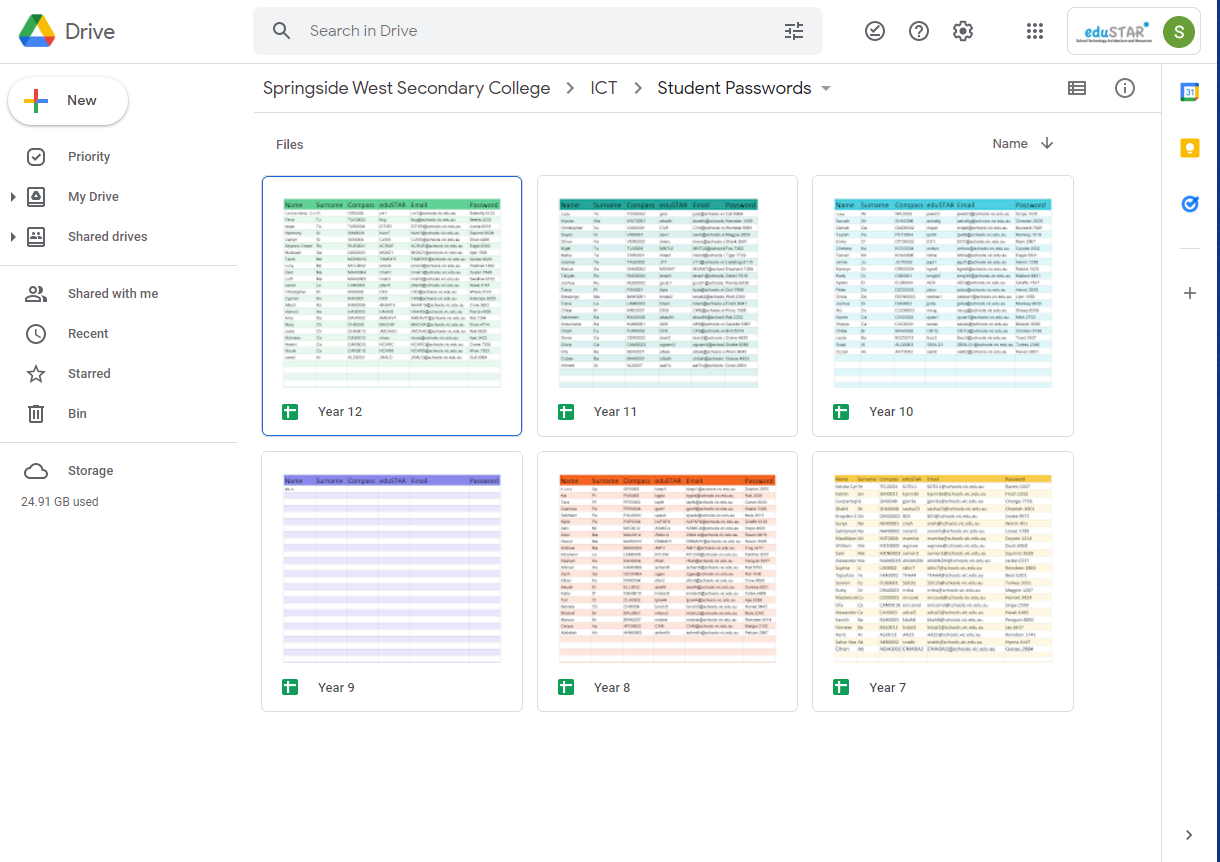Open the Google apps grid

coord(1035,31)
